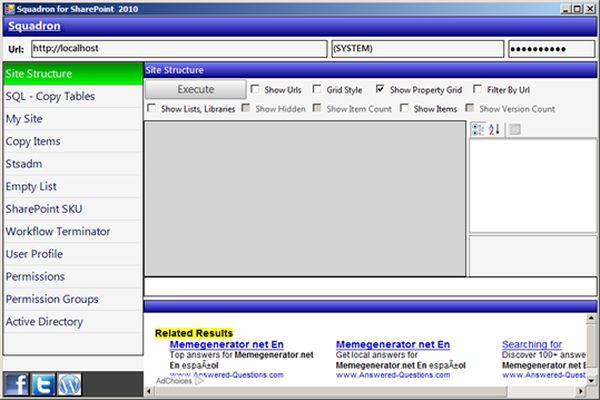This screenshot has height=400, width=600.
Task: Open the Facebook icon link
Action: point(17,384)
